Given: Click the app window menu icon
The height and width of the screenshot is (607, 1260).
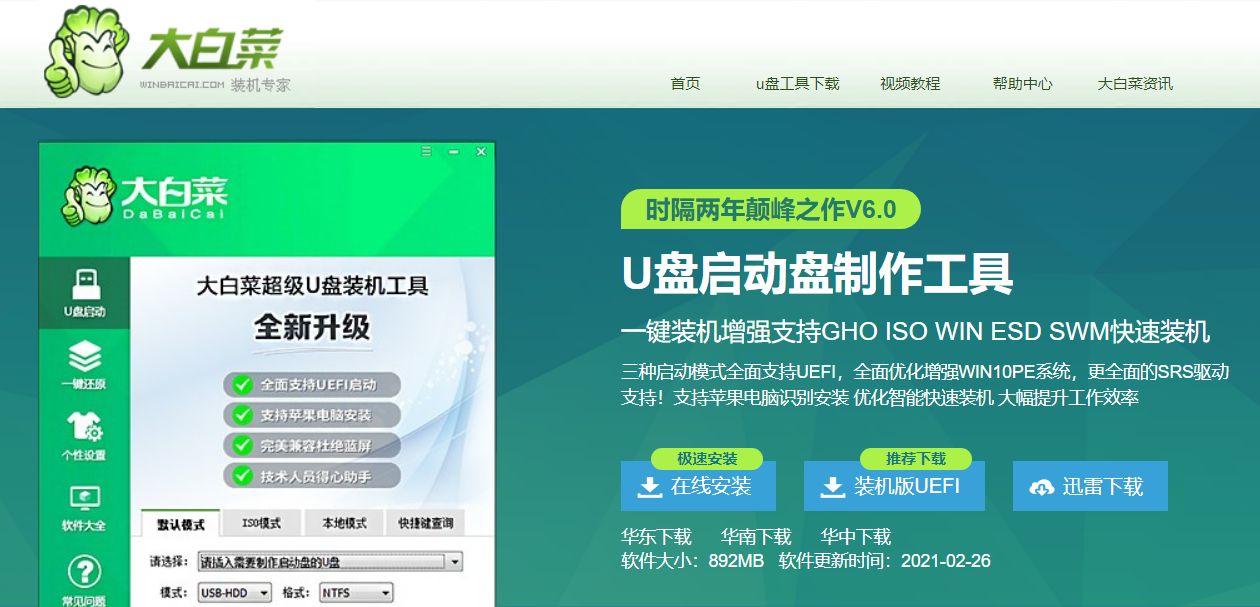Looking at the screenshot, I should point(426,152).
